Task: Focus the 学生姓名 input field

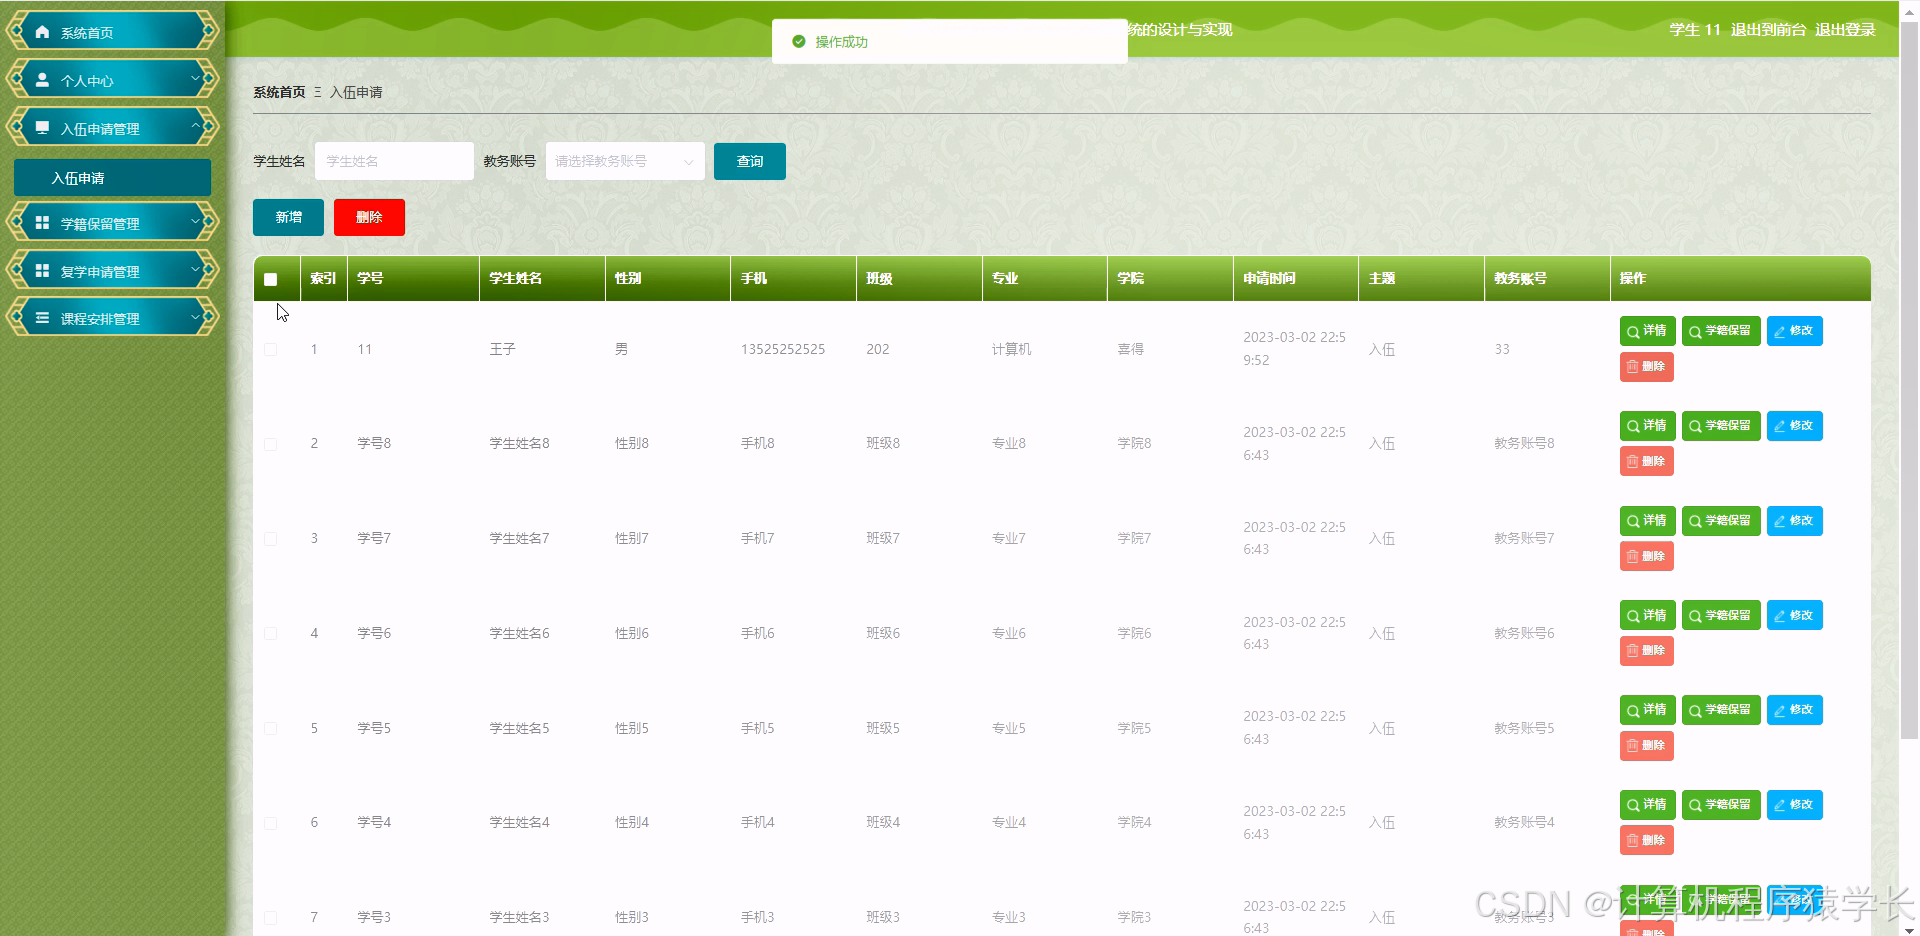Action: [394, 161]
